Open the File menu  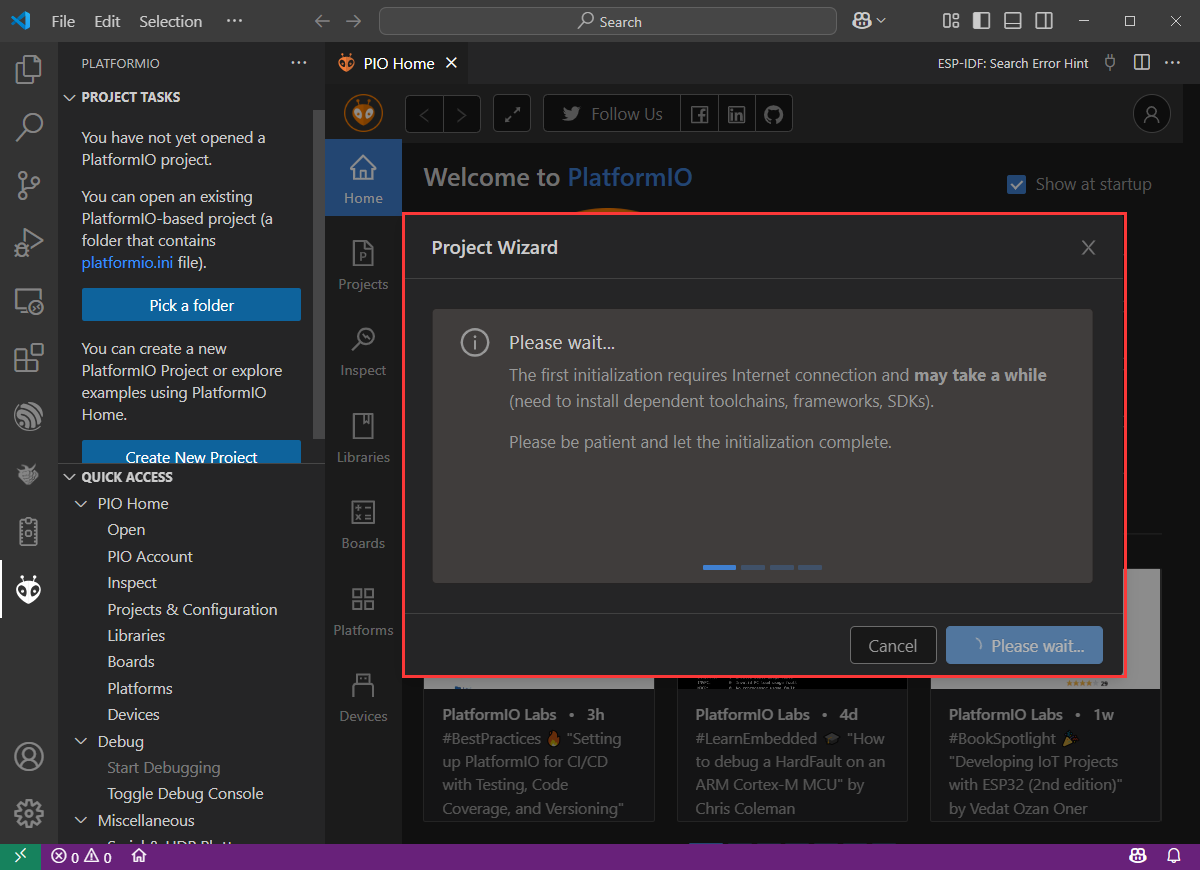coord(63,21)
